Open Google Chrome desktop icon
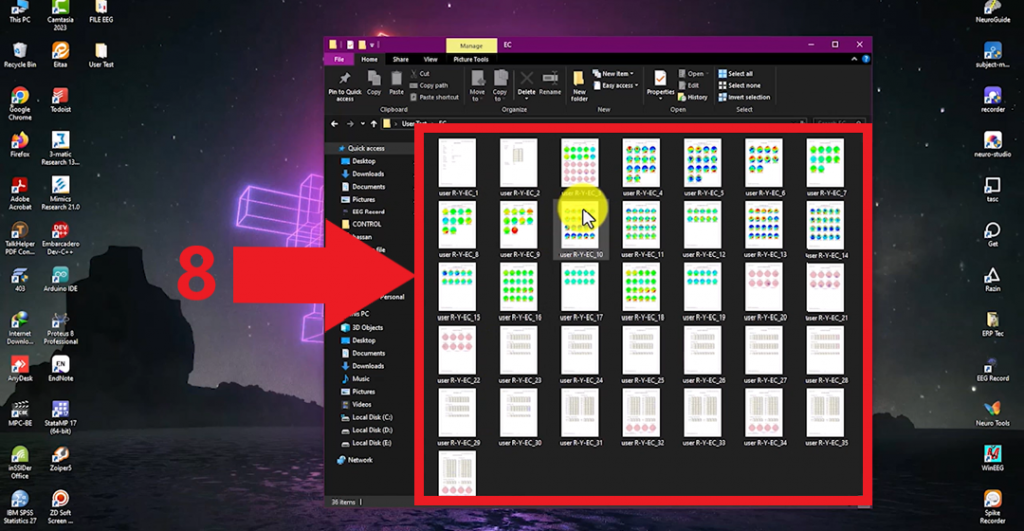Screen dimensions: 1024x531 [19, 101]
